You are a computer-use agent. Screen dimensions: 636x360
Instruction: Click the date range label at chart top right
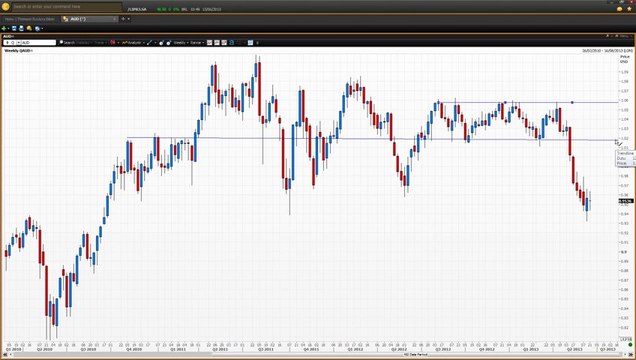click(607, 51)
